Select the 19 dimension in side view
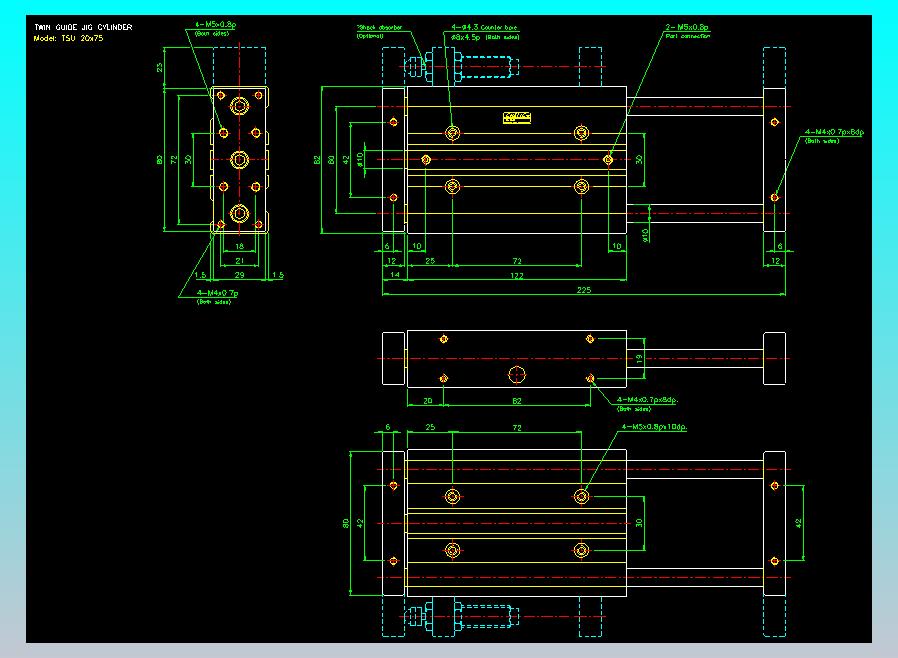The image size is (898, 658). point(640,357)
